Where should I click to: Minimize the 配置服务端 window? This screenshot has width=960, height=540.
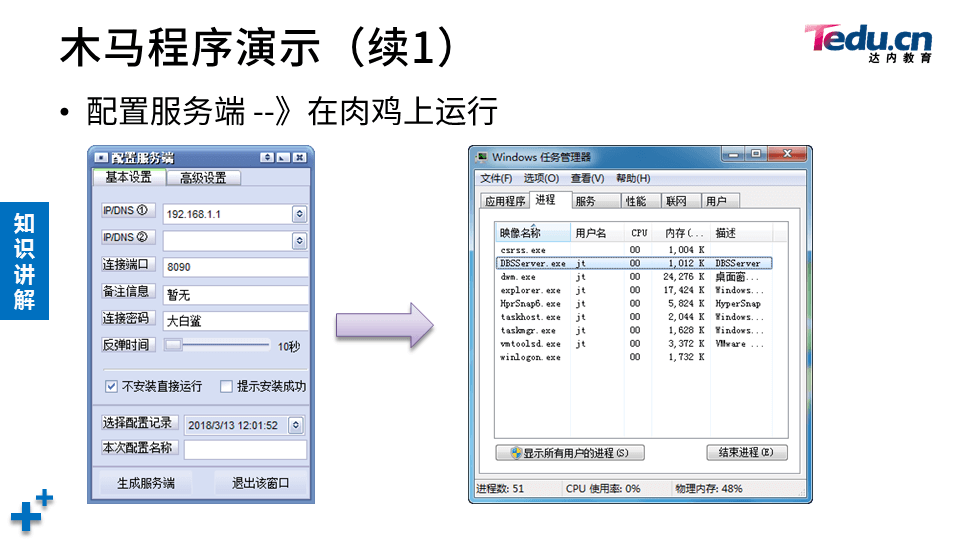click(x=283, y=157)
